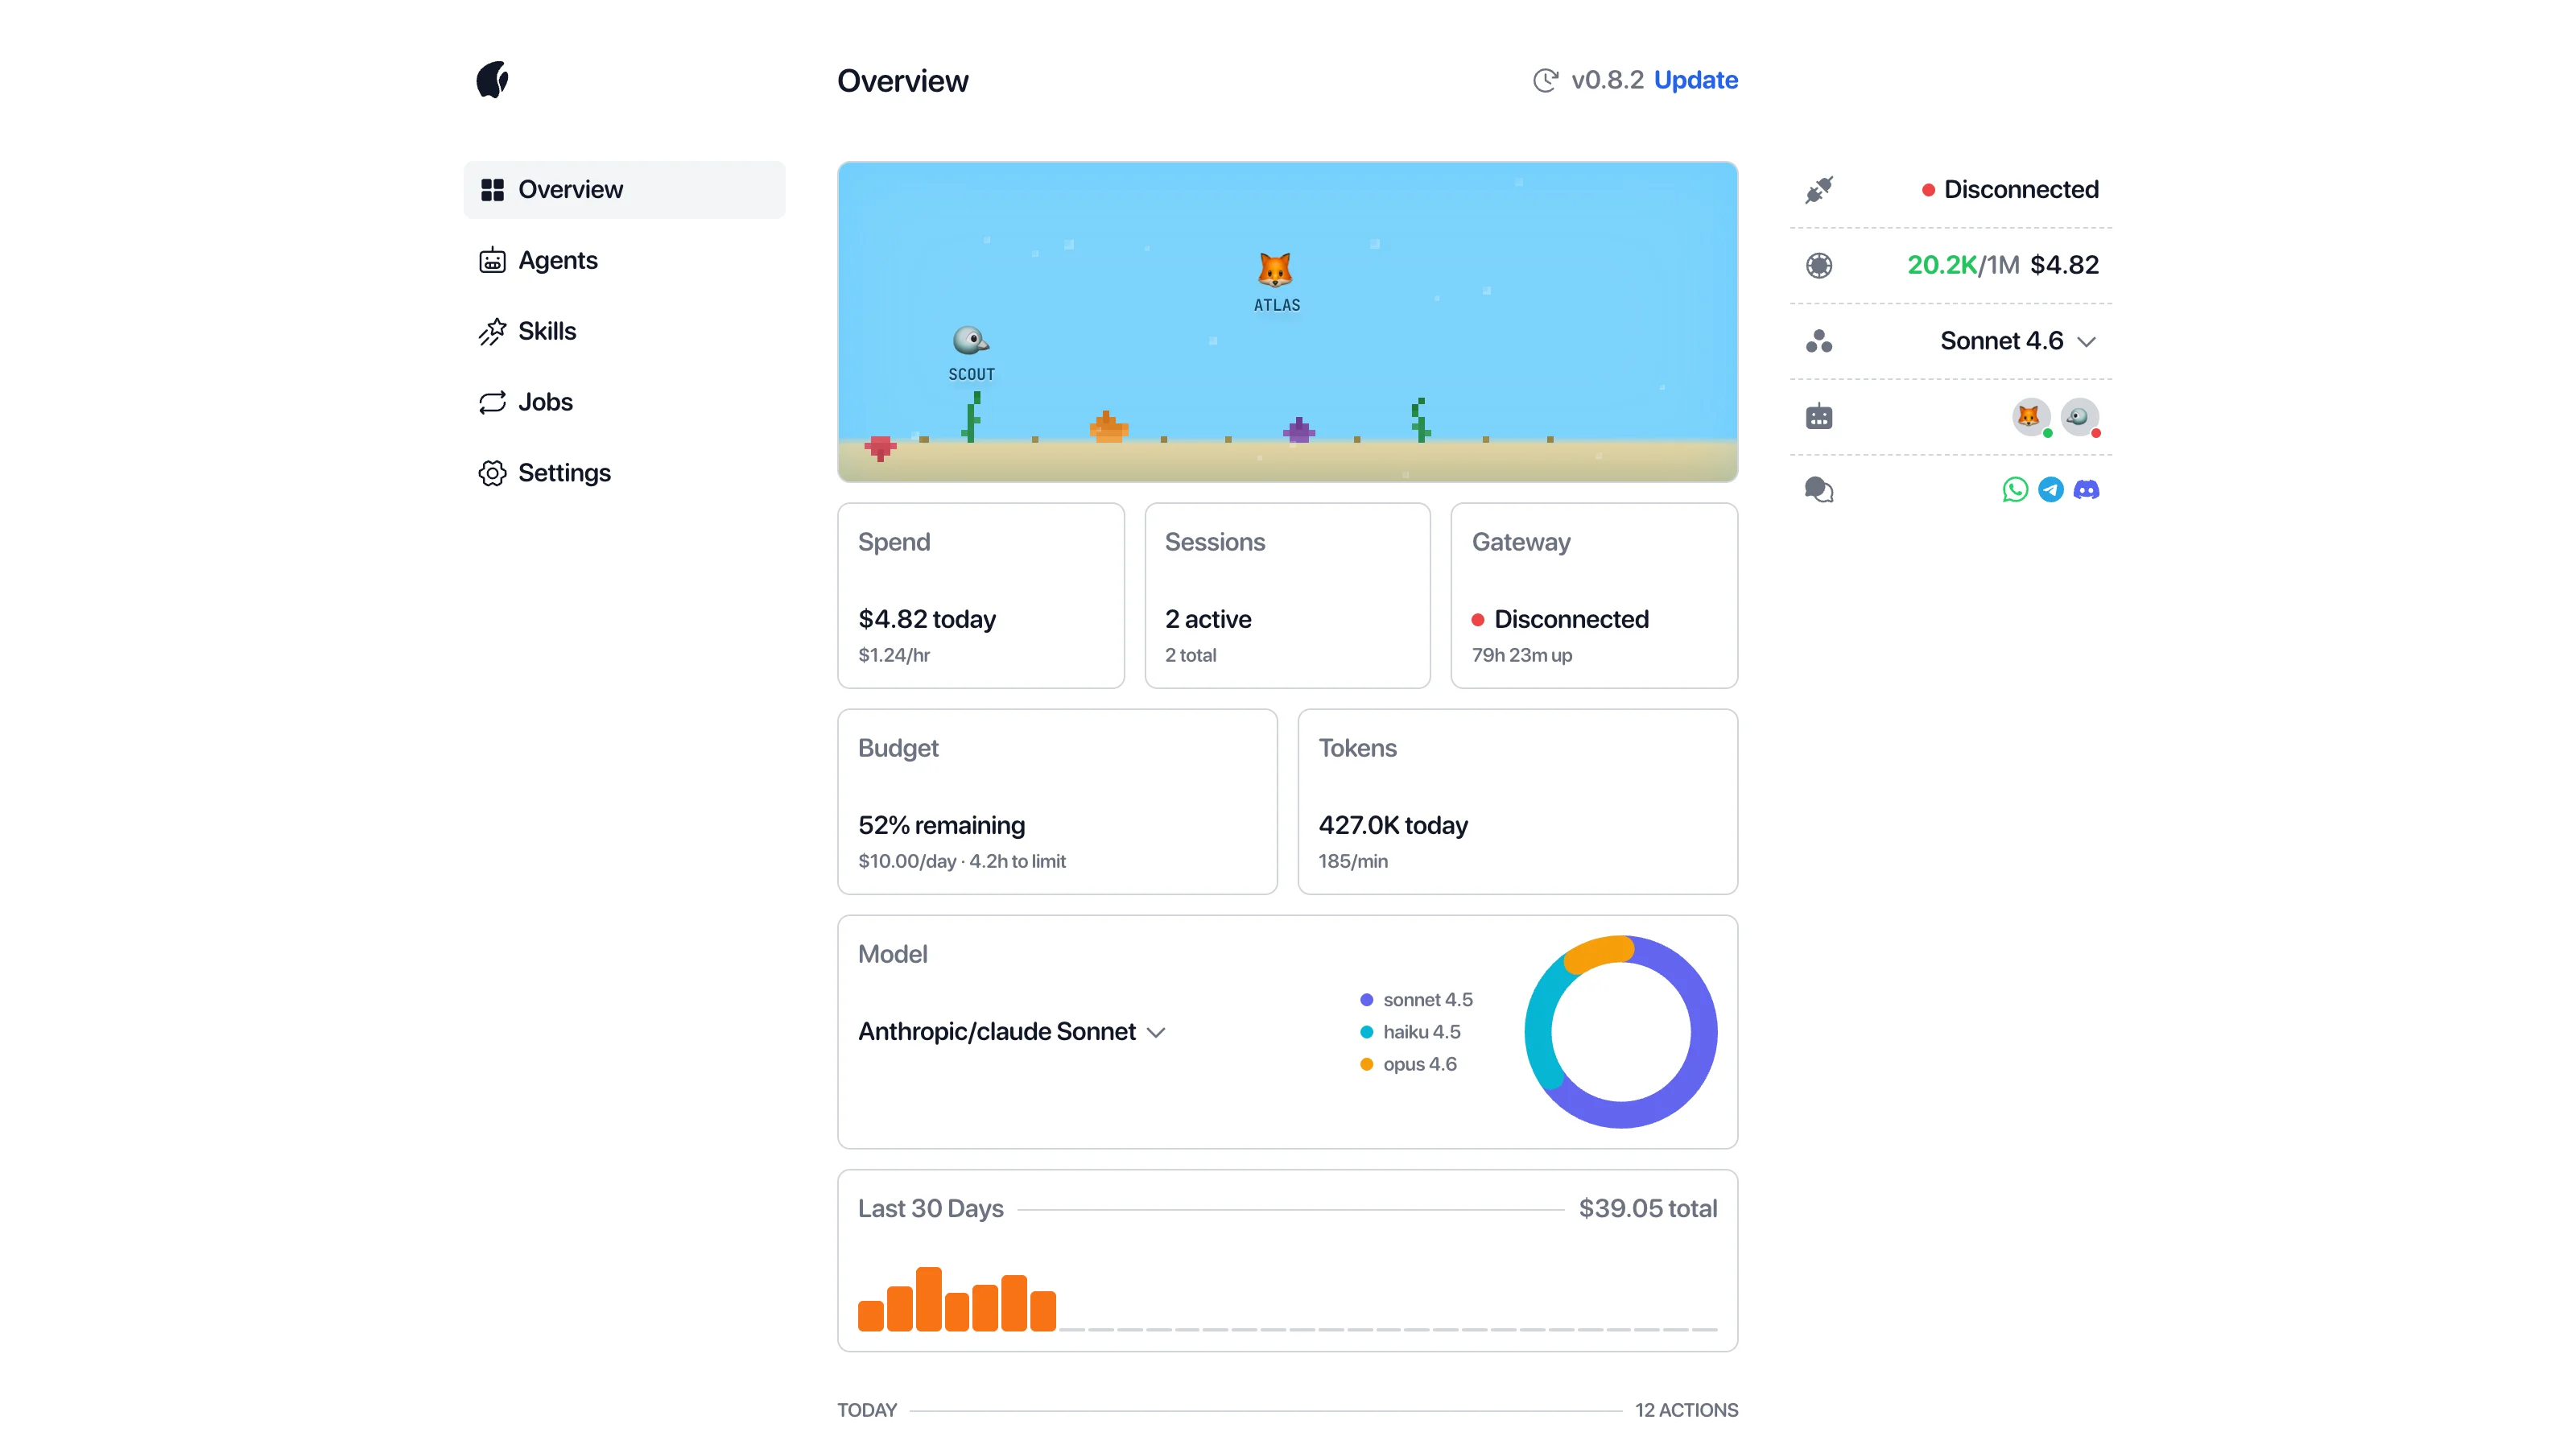Open Settings from the sidebar
2576x1449 pixels.
[563, 473]
